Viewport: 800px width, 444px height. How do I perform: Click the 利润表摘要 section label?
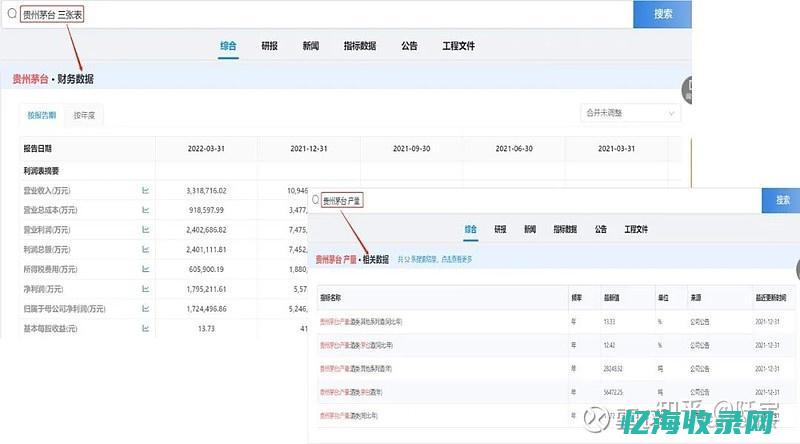41,171
